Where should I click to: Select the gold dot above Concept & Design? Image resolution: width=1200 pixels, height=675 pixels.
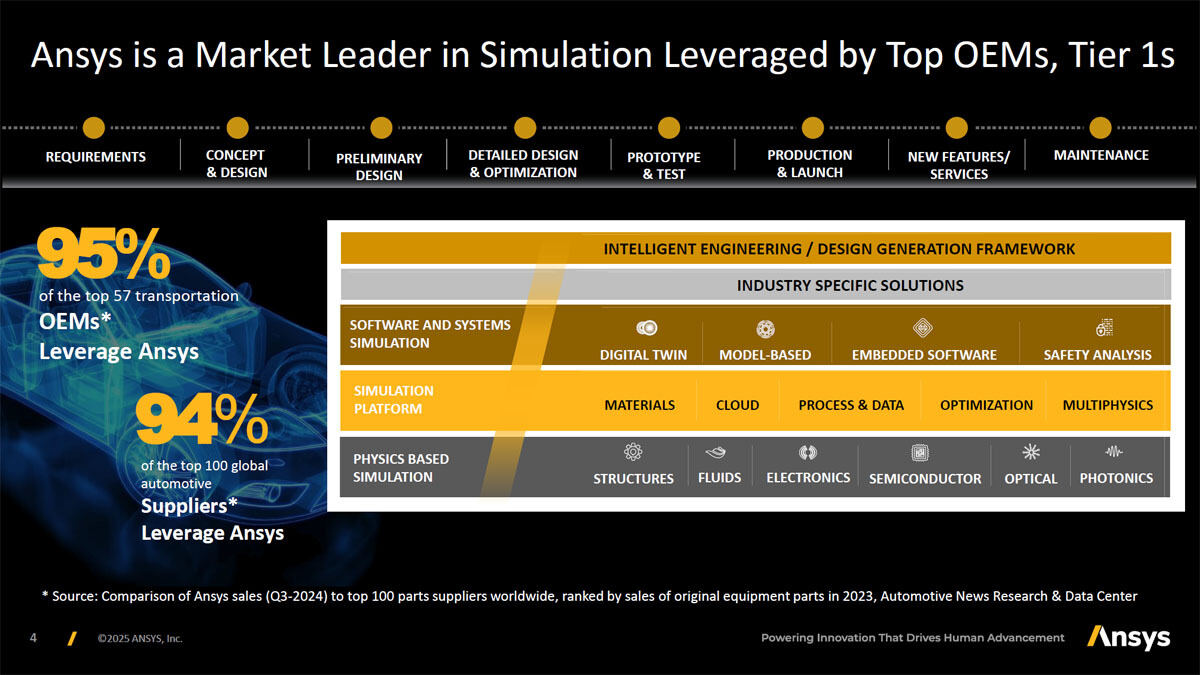click(238, 128)
